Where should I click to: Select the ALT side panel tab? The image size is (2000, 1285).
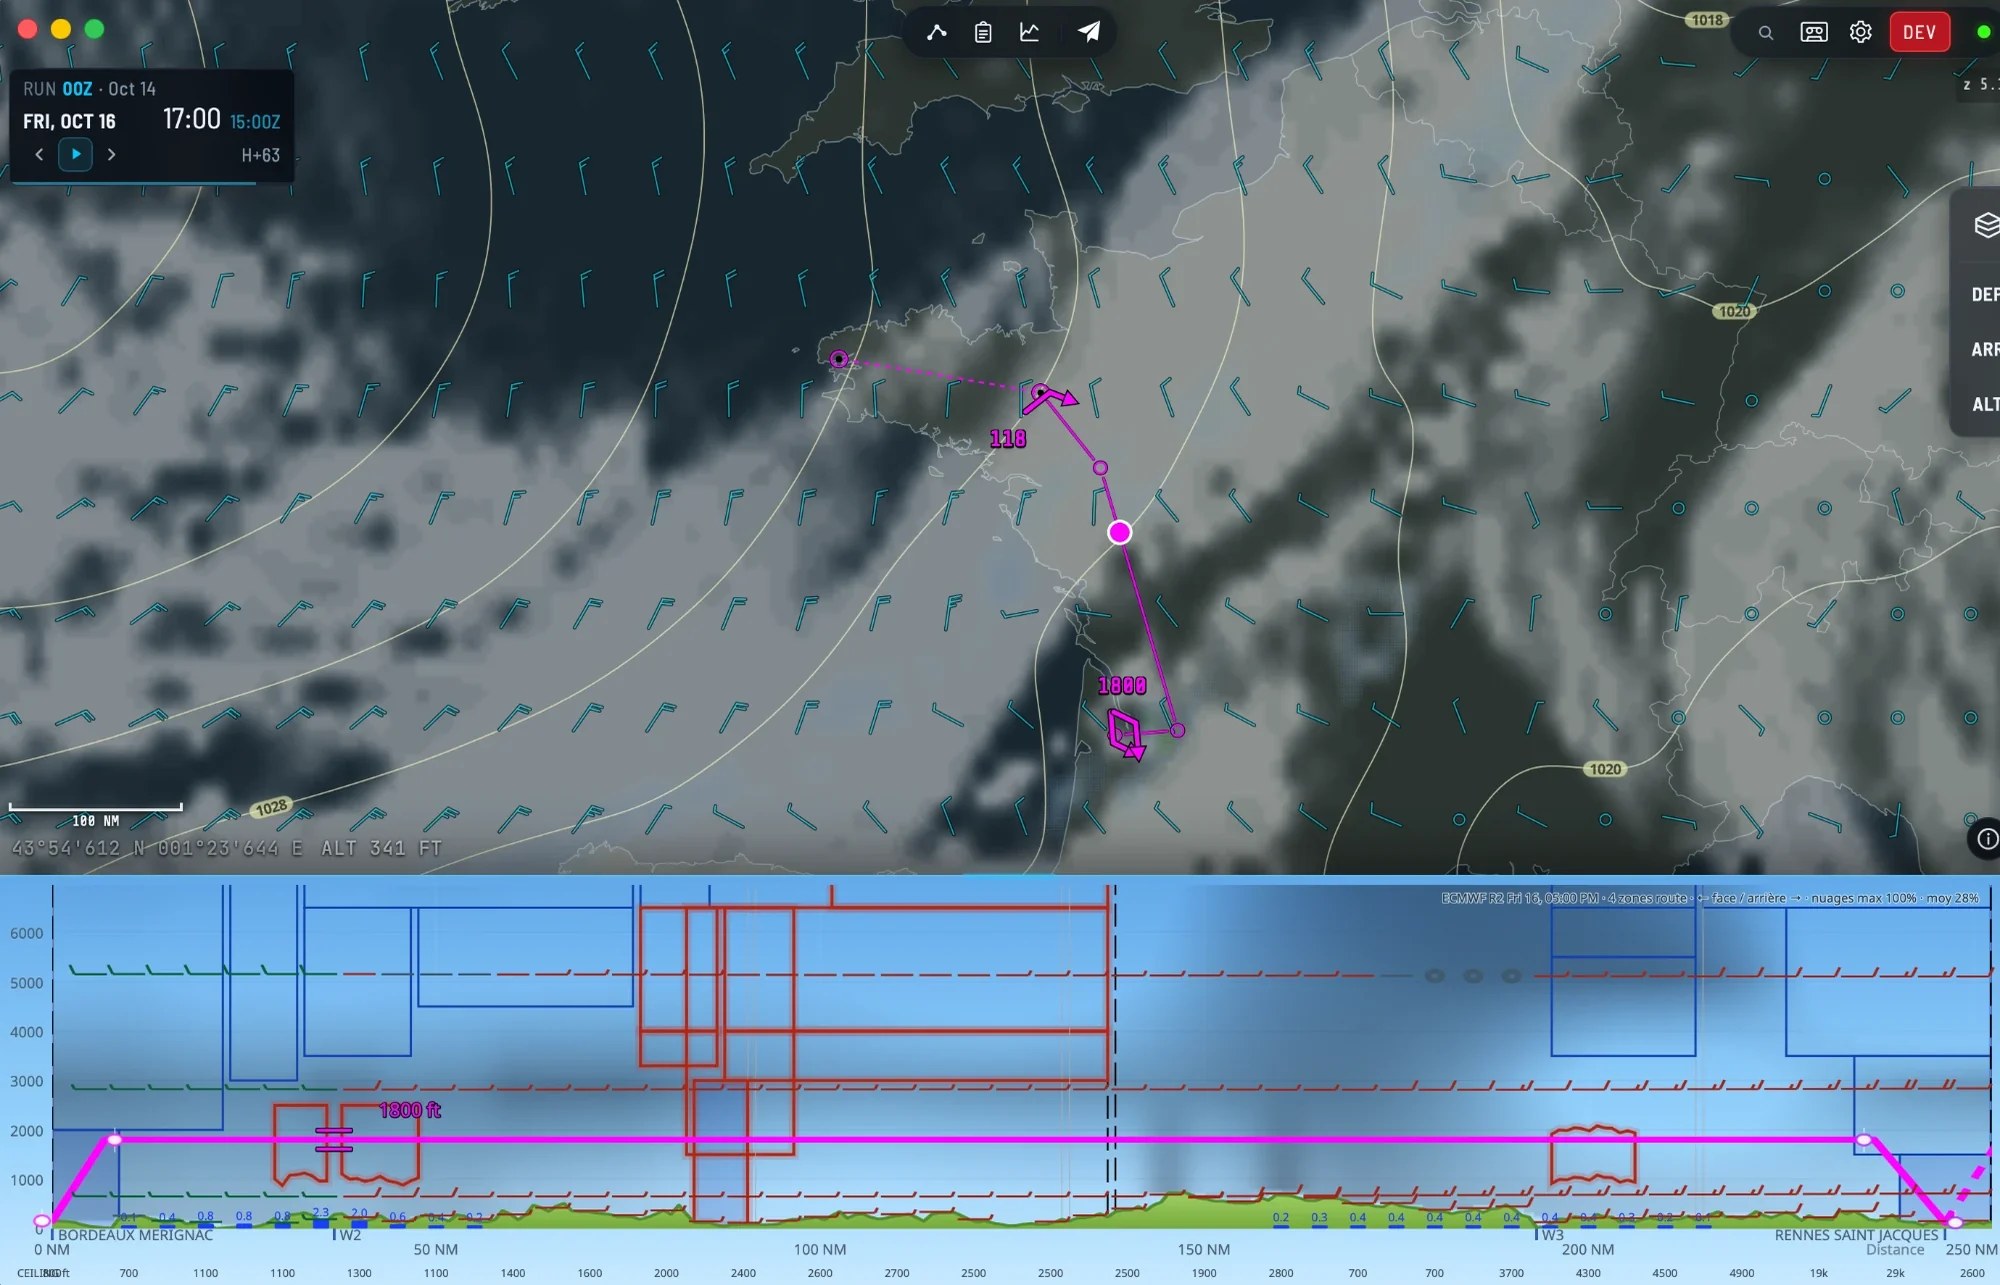(x=1985, y=404)
